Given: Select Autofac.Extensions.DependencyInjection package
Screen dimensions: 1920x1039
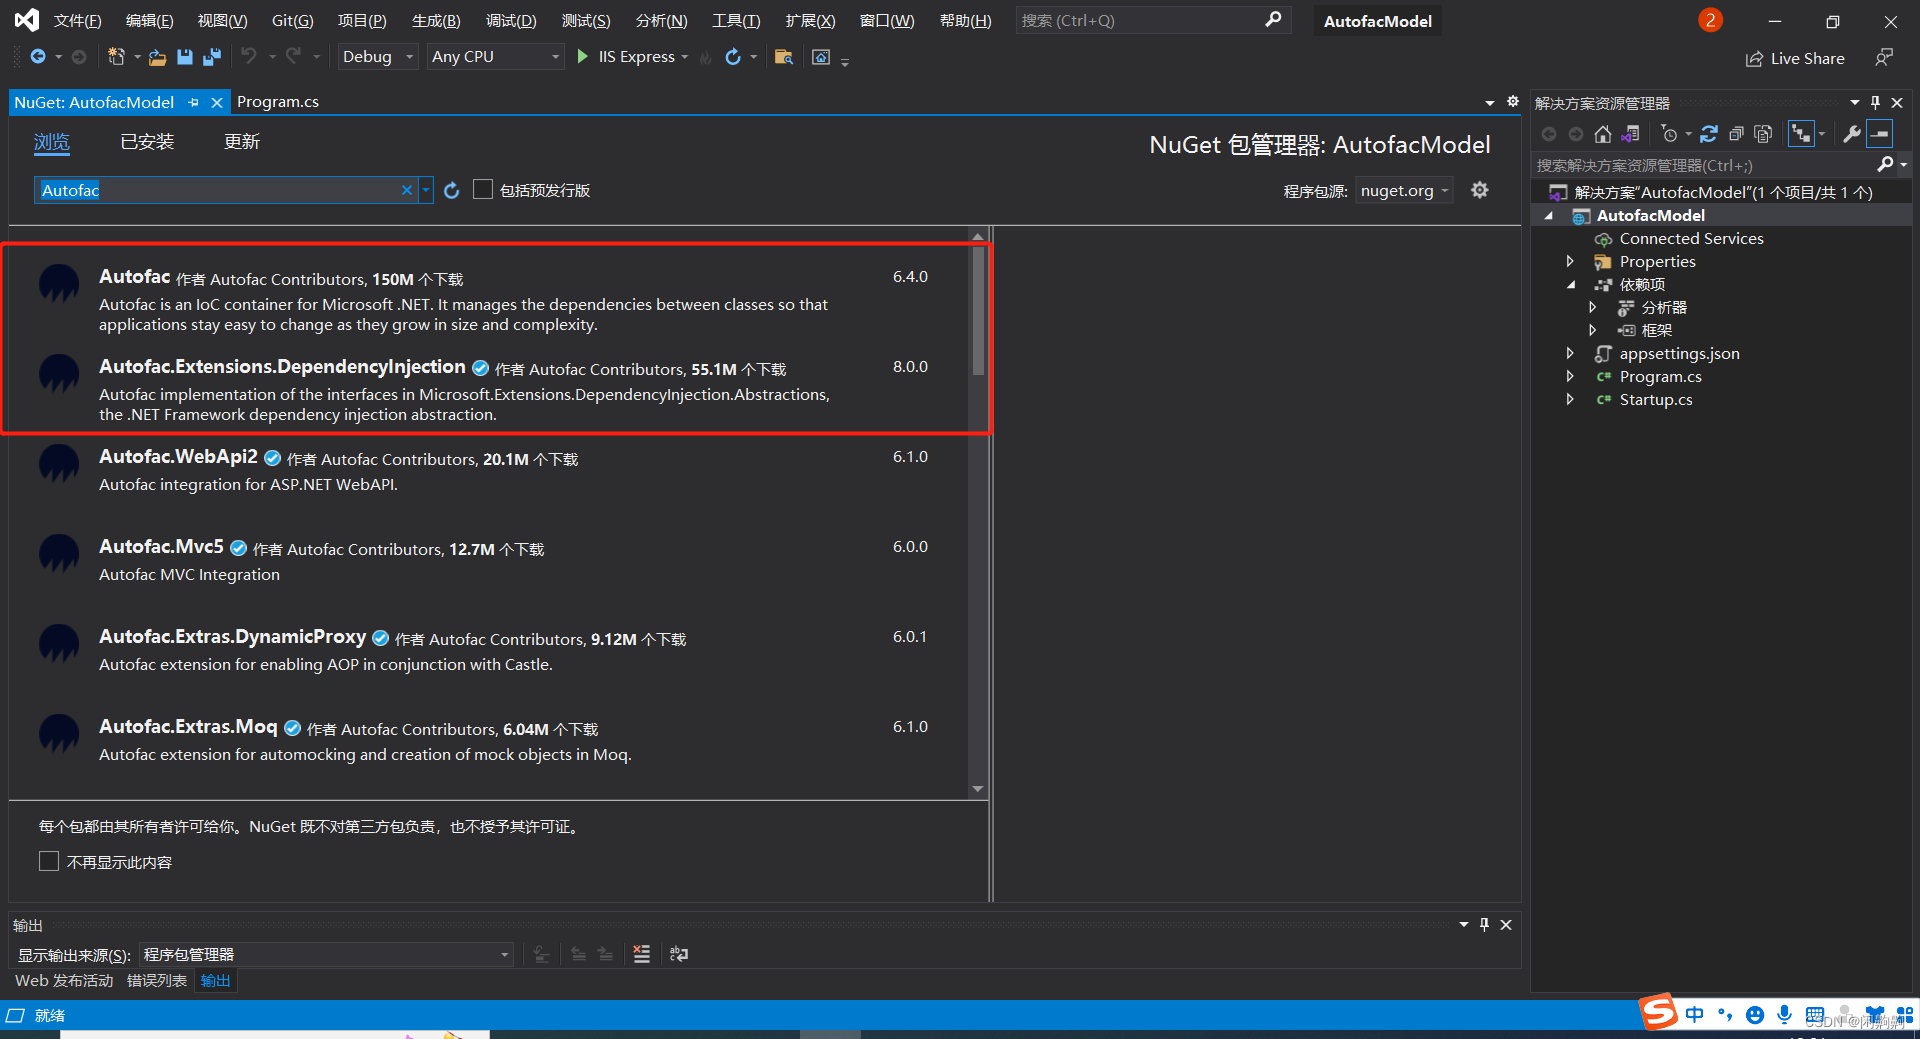Looking at the screenshot, I should (x=488, y=389).
